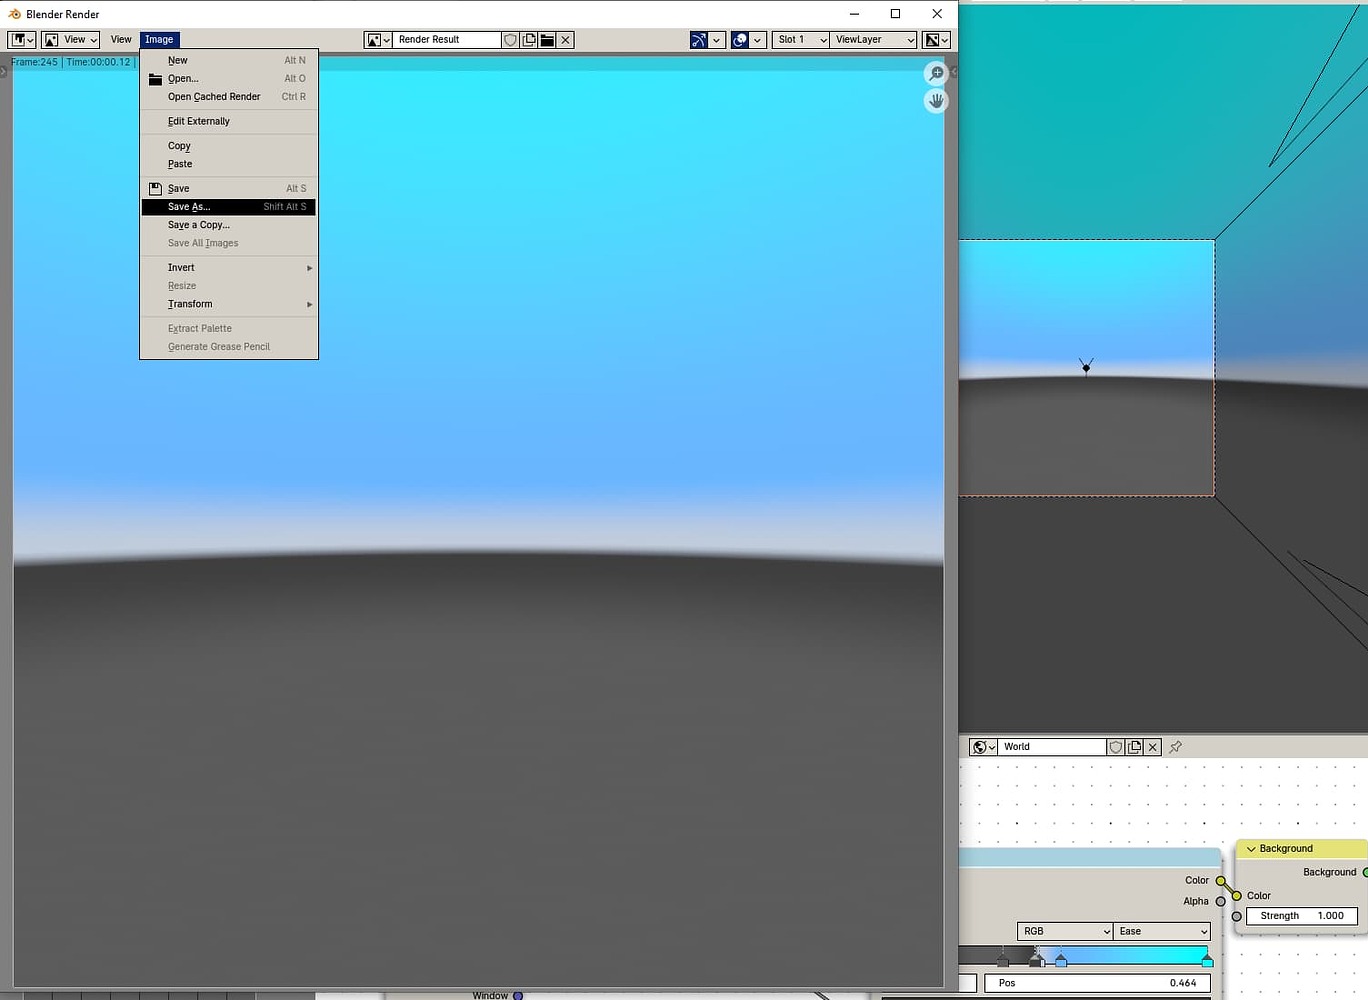This screenshot has height=1000, width=1368.
Task: Collapse the Background node header chevron
Action: coord(1251,848)
